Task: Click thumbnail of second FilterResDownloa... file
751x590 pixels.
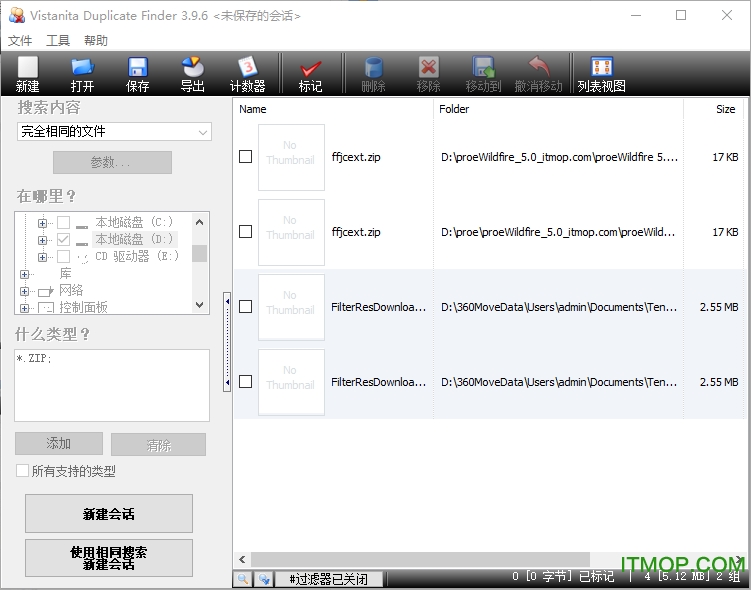Action: (x=291, y=382)
